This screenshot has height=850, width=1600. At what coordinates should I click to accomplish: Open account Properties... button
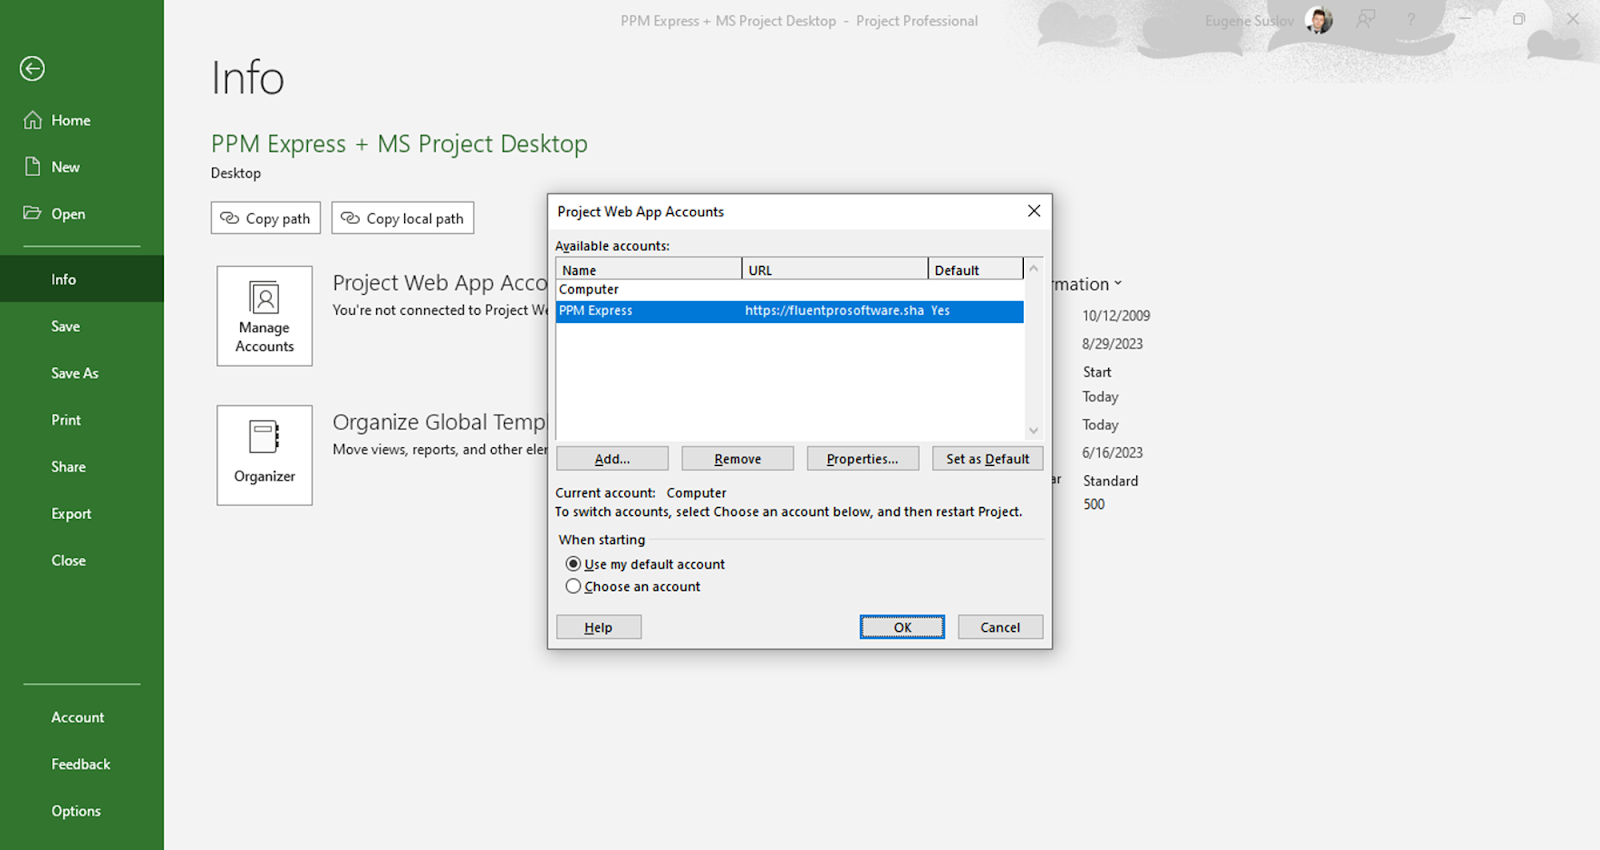863,459
